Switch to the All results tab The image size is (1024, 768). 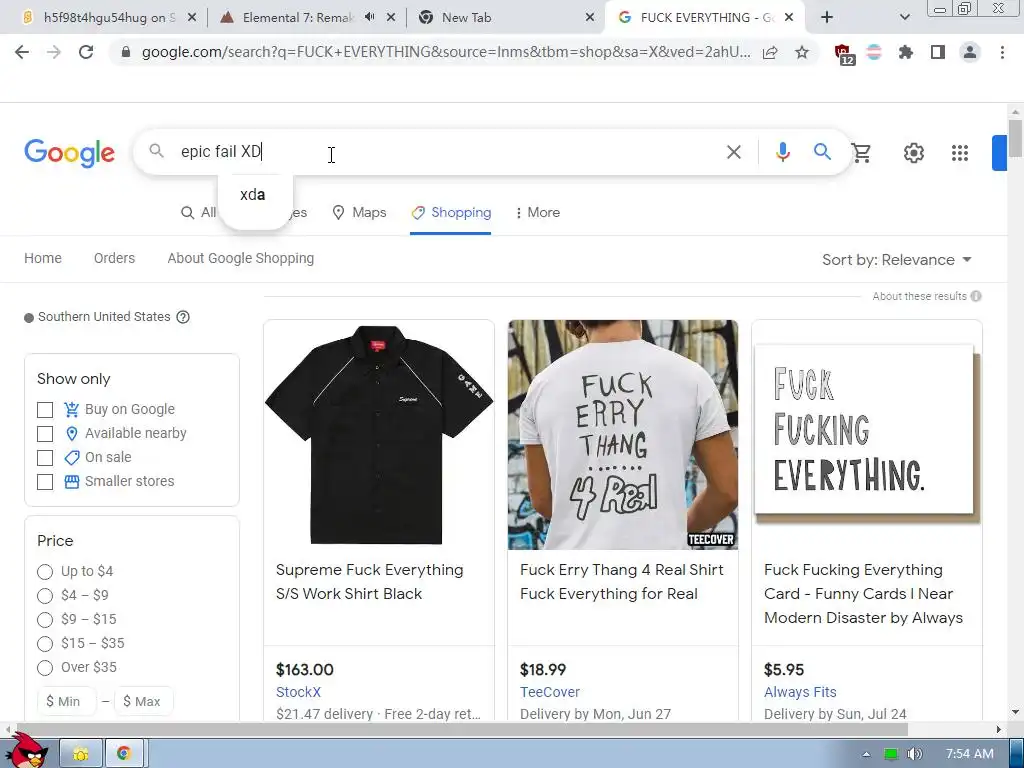point(198,212)
